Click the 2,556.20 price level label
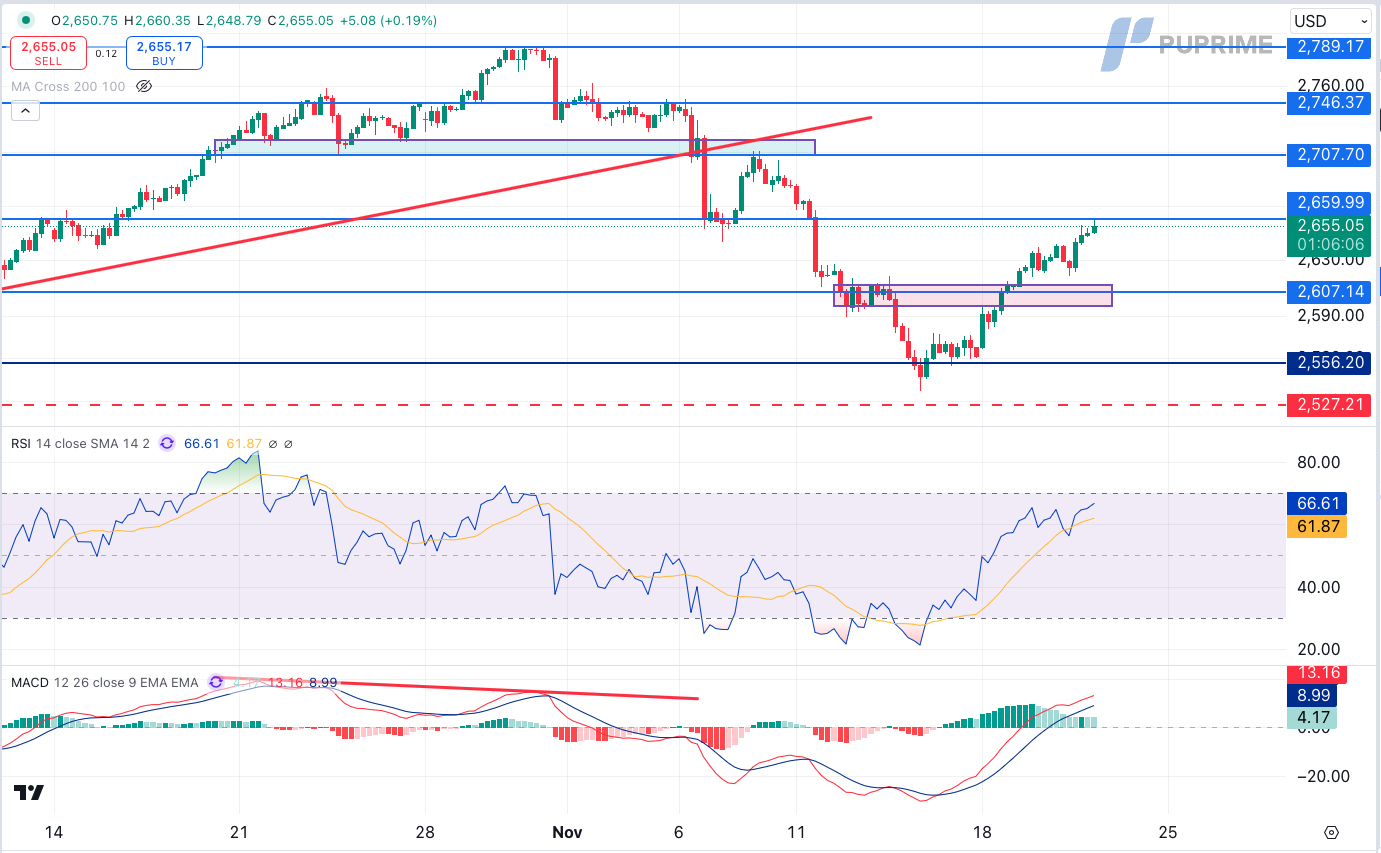Image resolution: width=1381 pixels, height=853 pixels. coord(1330,362)
